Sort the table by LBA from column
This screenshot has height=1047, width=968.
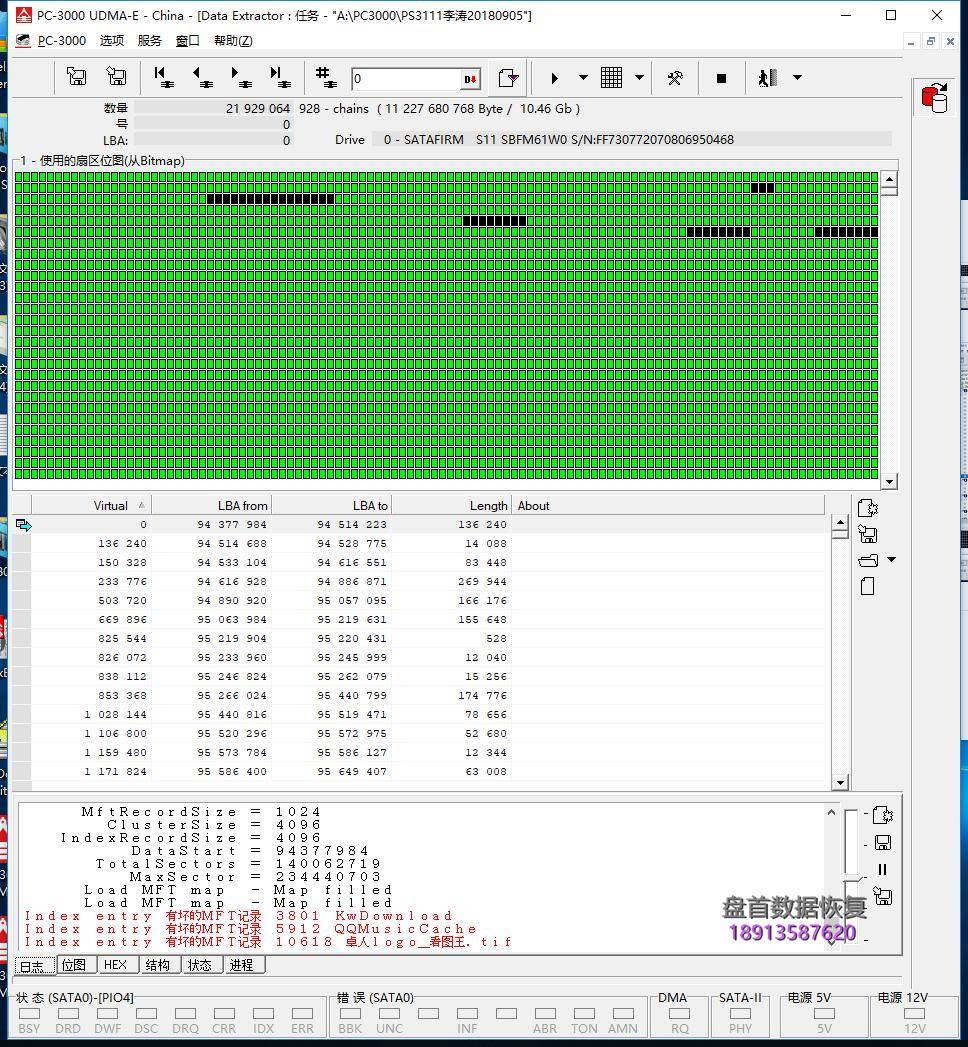click(242, 506)
